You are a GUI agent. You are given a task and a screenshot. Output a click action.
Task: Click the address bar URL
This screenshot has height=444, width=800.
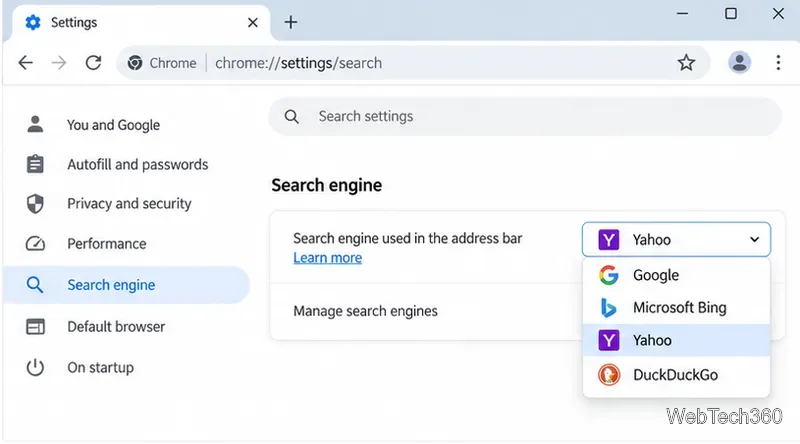point(298,63)
